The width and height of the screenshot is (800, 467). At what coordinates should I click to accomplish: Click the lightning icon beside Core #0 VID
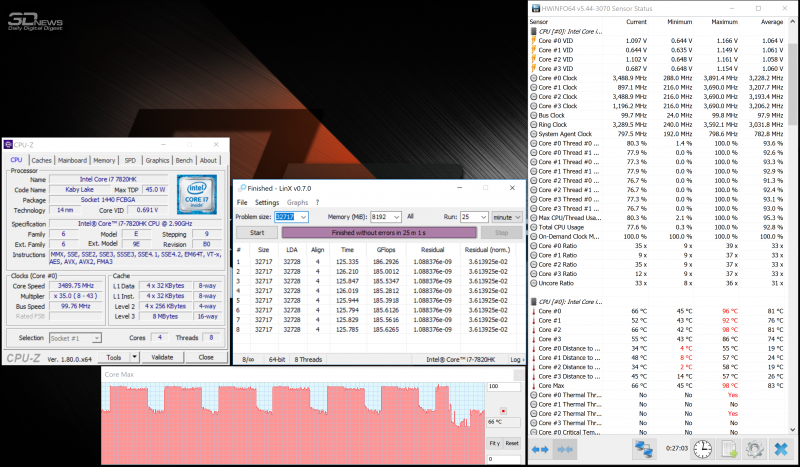click(534, 40)
